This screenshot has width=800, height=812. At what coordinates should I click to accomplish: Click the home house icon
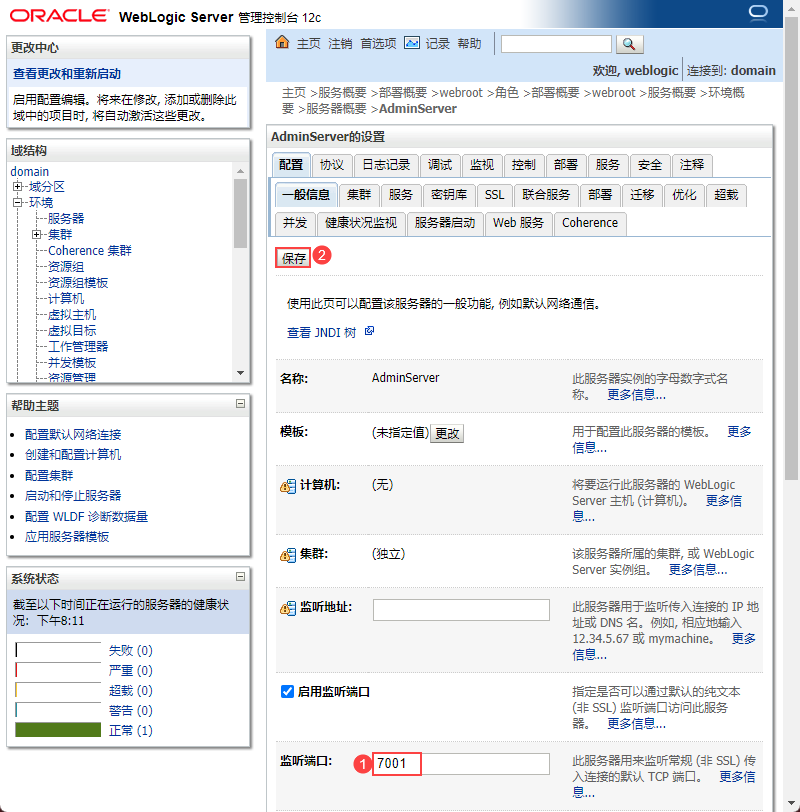click(282, 42)
